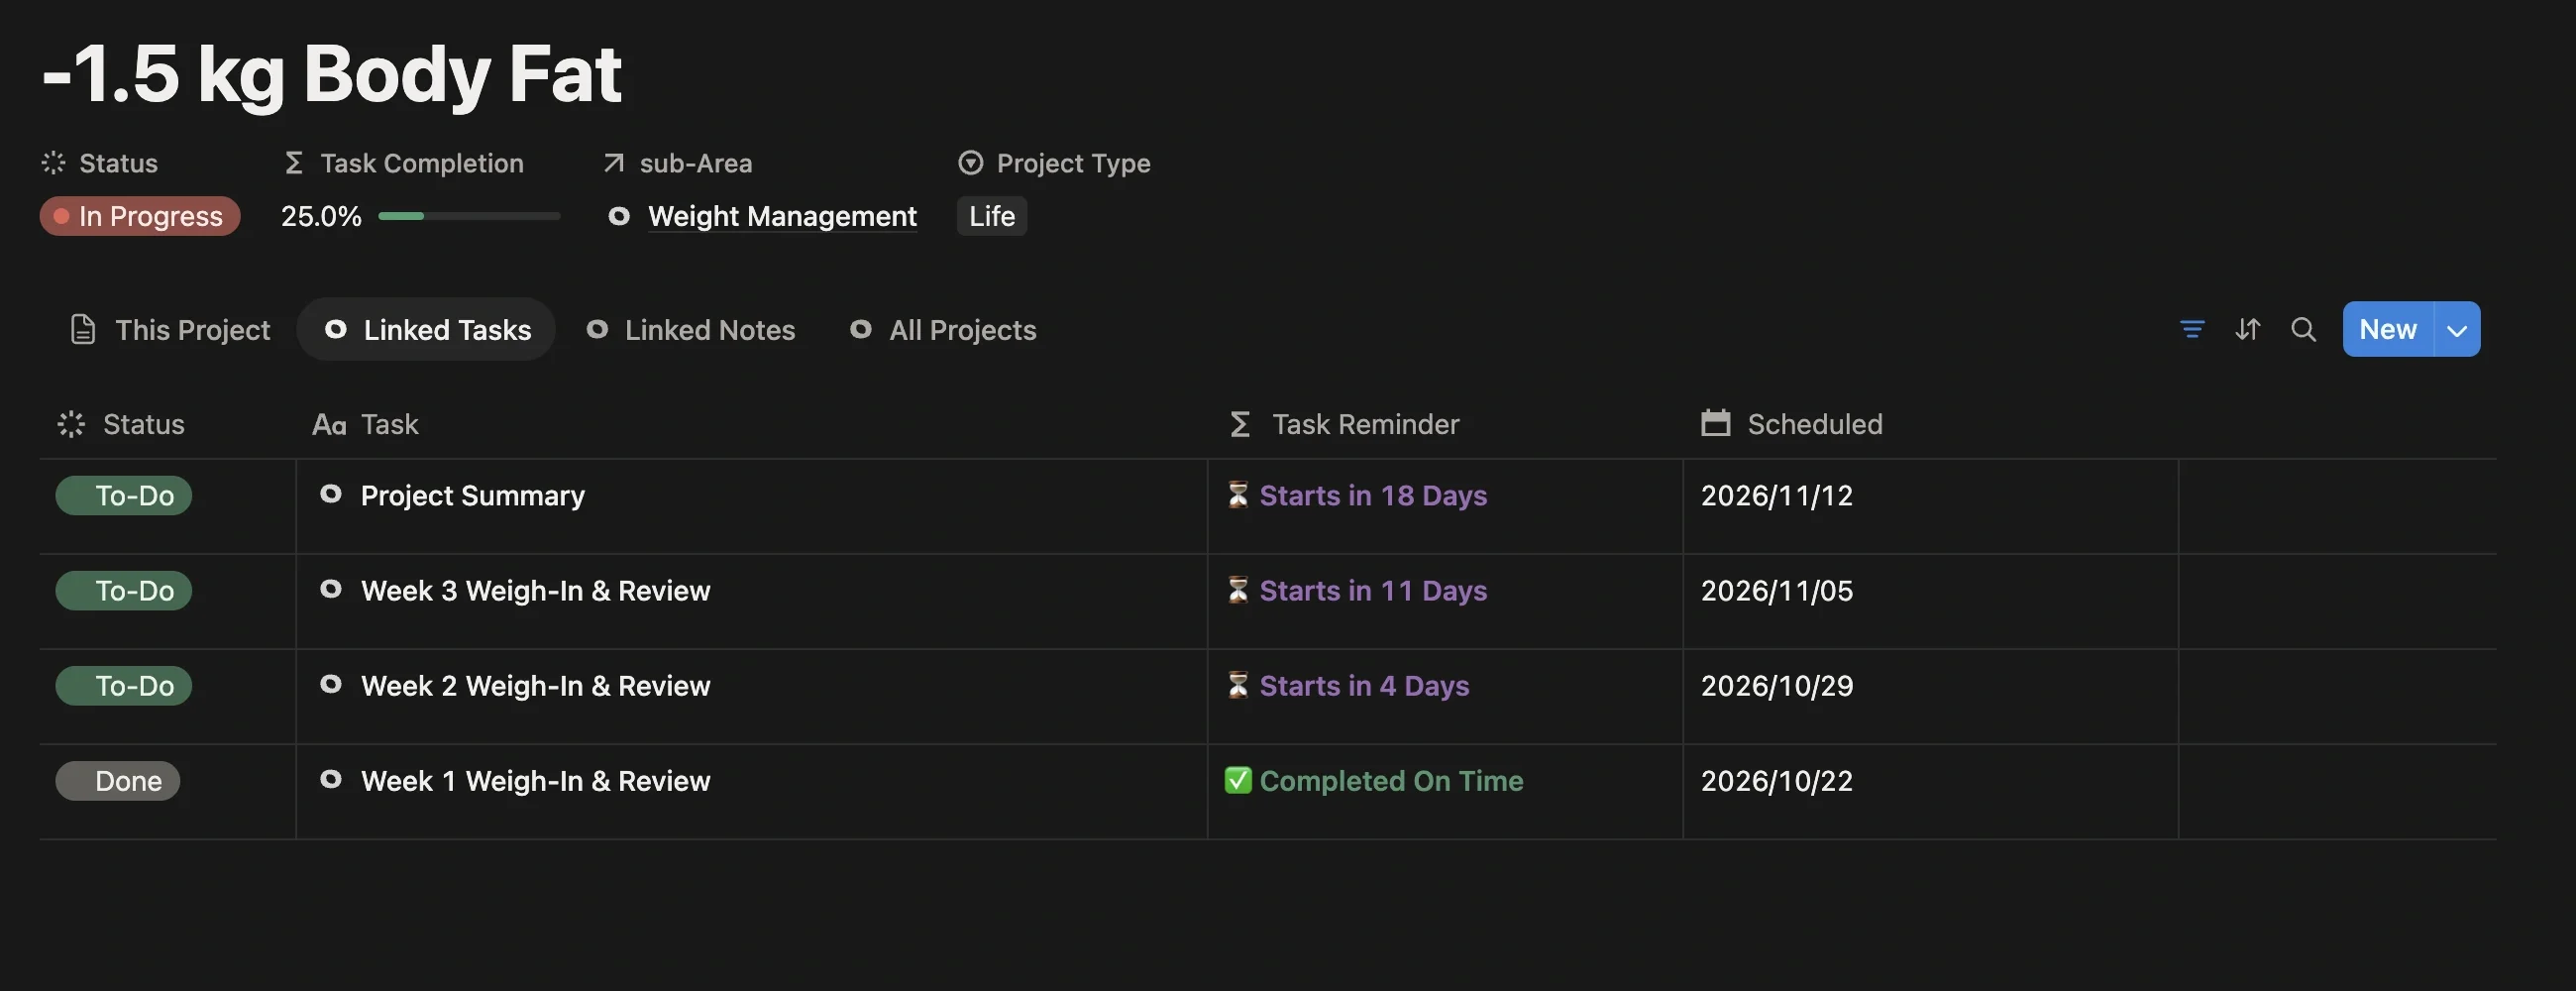The width and height of the screenshot is (2576, 991).
Task: Expand the New button dropdown arrow
Action: point(2457,329)
